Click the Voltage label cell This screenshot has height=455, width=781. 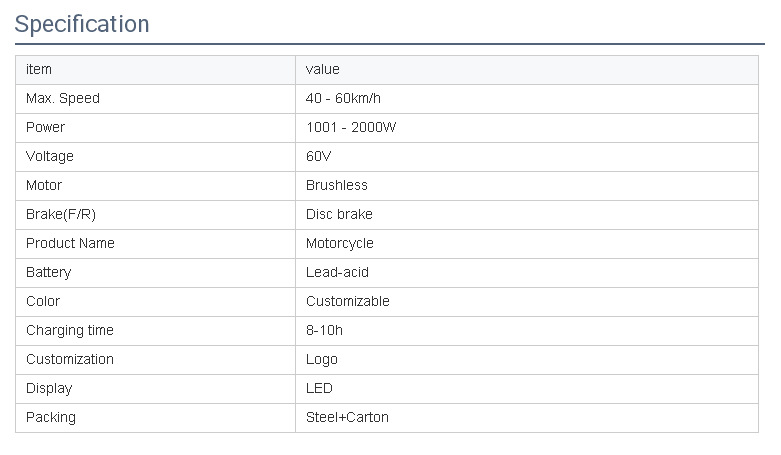(x=50, y=156)
